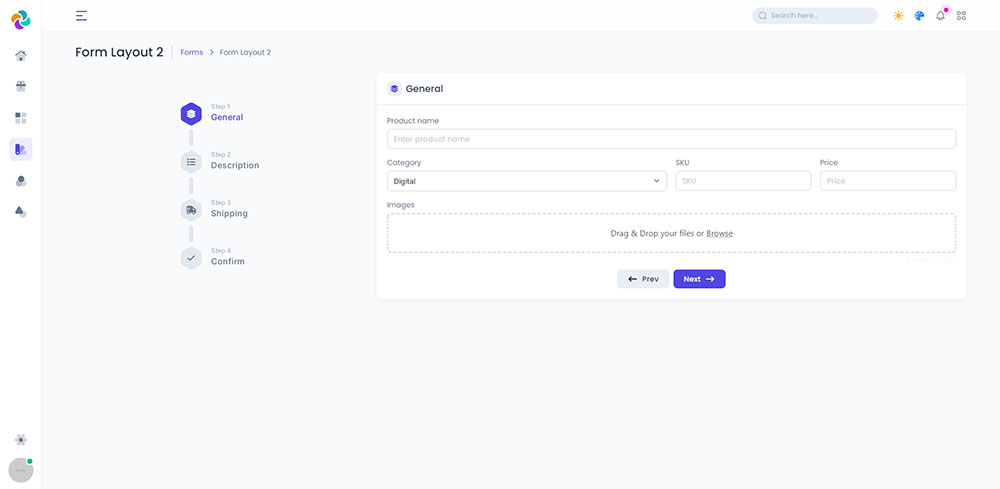The width and height of the screenshot is (1000, 489).
Task: Open the gift box sidebar icon
Action: [21, 86]
